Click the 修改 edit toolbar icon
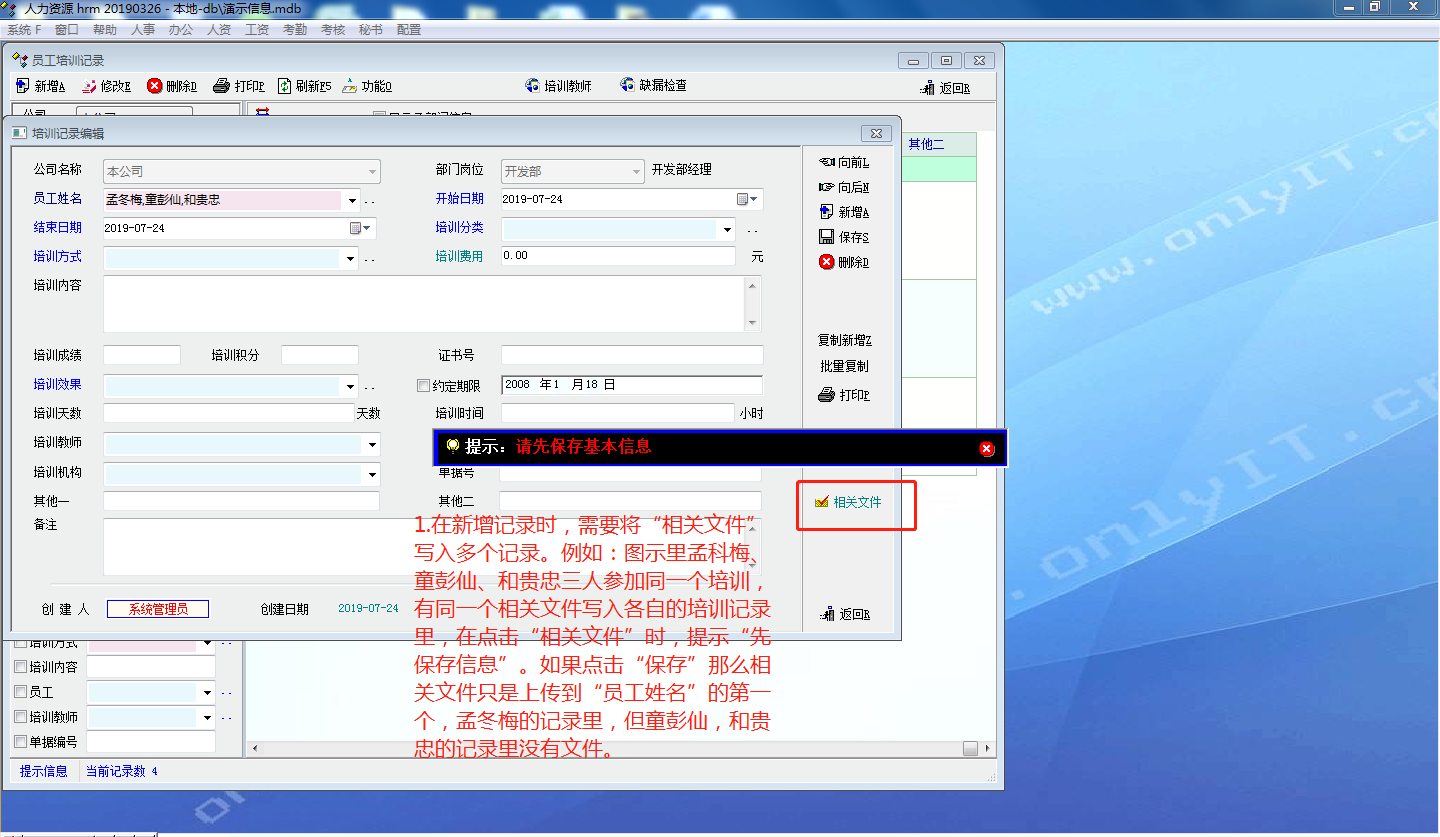 (89, 86)
